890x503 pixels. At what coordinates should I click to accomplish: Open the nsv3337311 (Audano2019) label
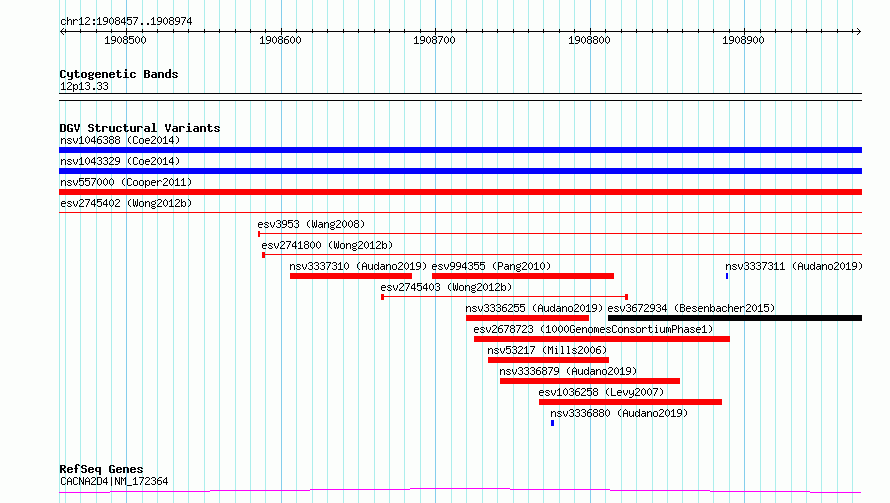[794, 266]
